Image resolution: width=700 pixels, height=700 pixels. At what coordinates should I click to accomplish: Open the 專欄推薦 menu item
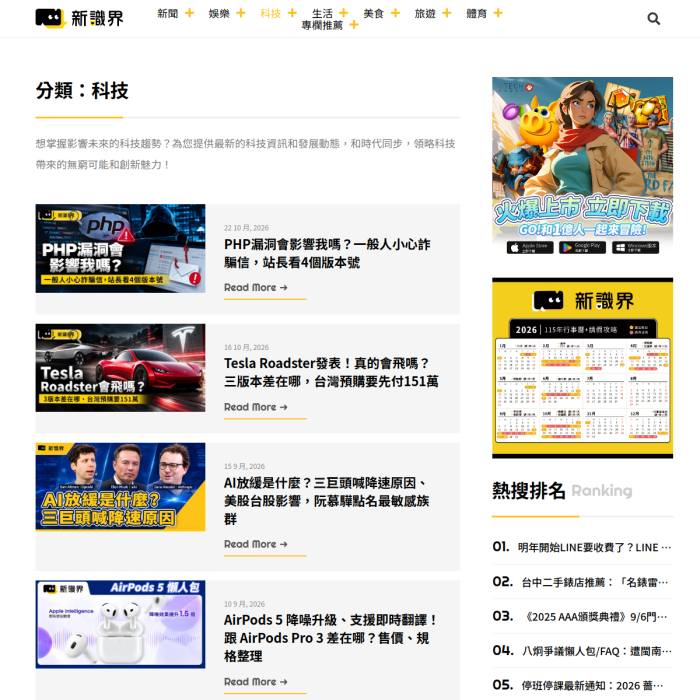322,25
